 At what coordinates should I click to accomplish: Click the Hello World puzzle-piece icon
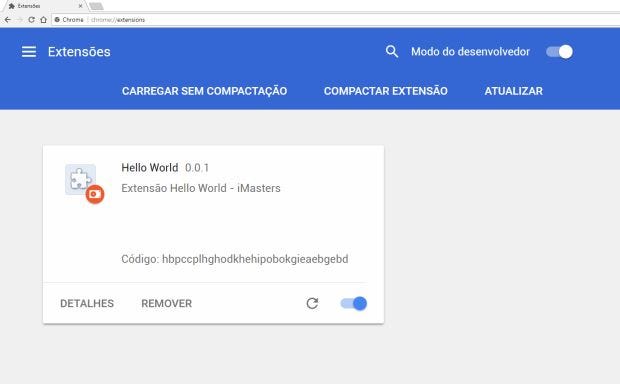tap(80, 179)
